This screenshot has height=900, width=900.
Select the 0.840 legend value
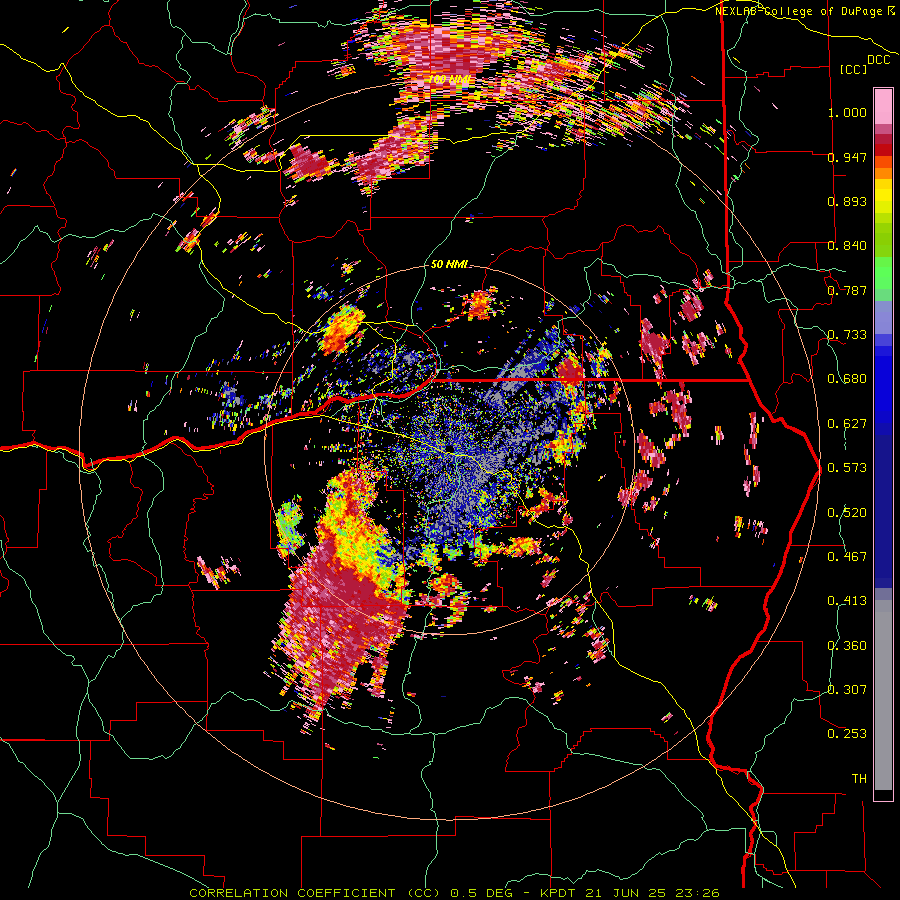(x=847, y=246)
